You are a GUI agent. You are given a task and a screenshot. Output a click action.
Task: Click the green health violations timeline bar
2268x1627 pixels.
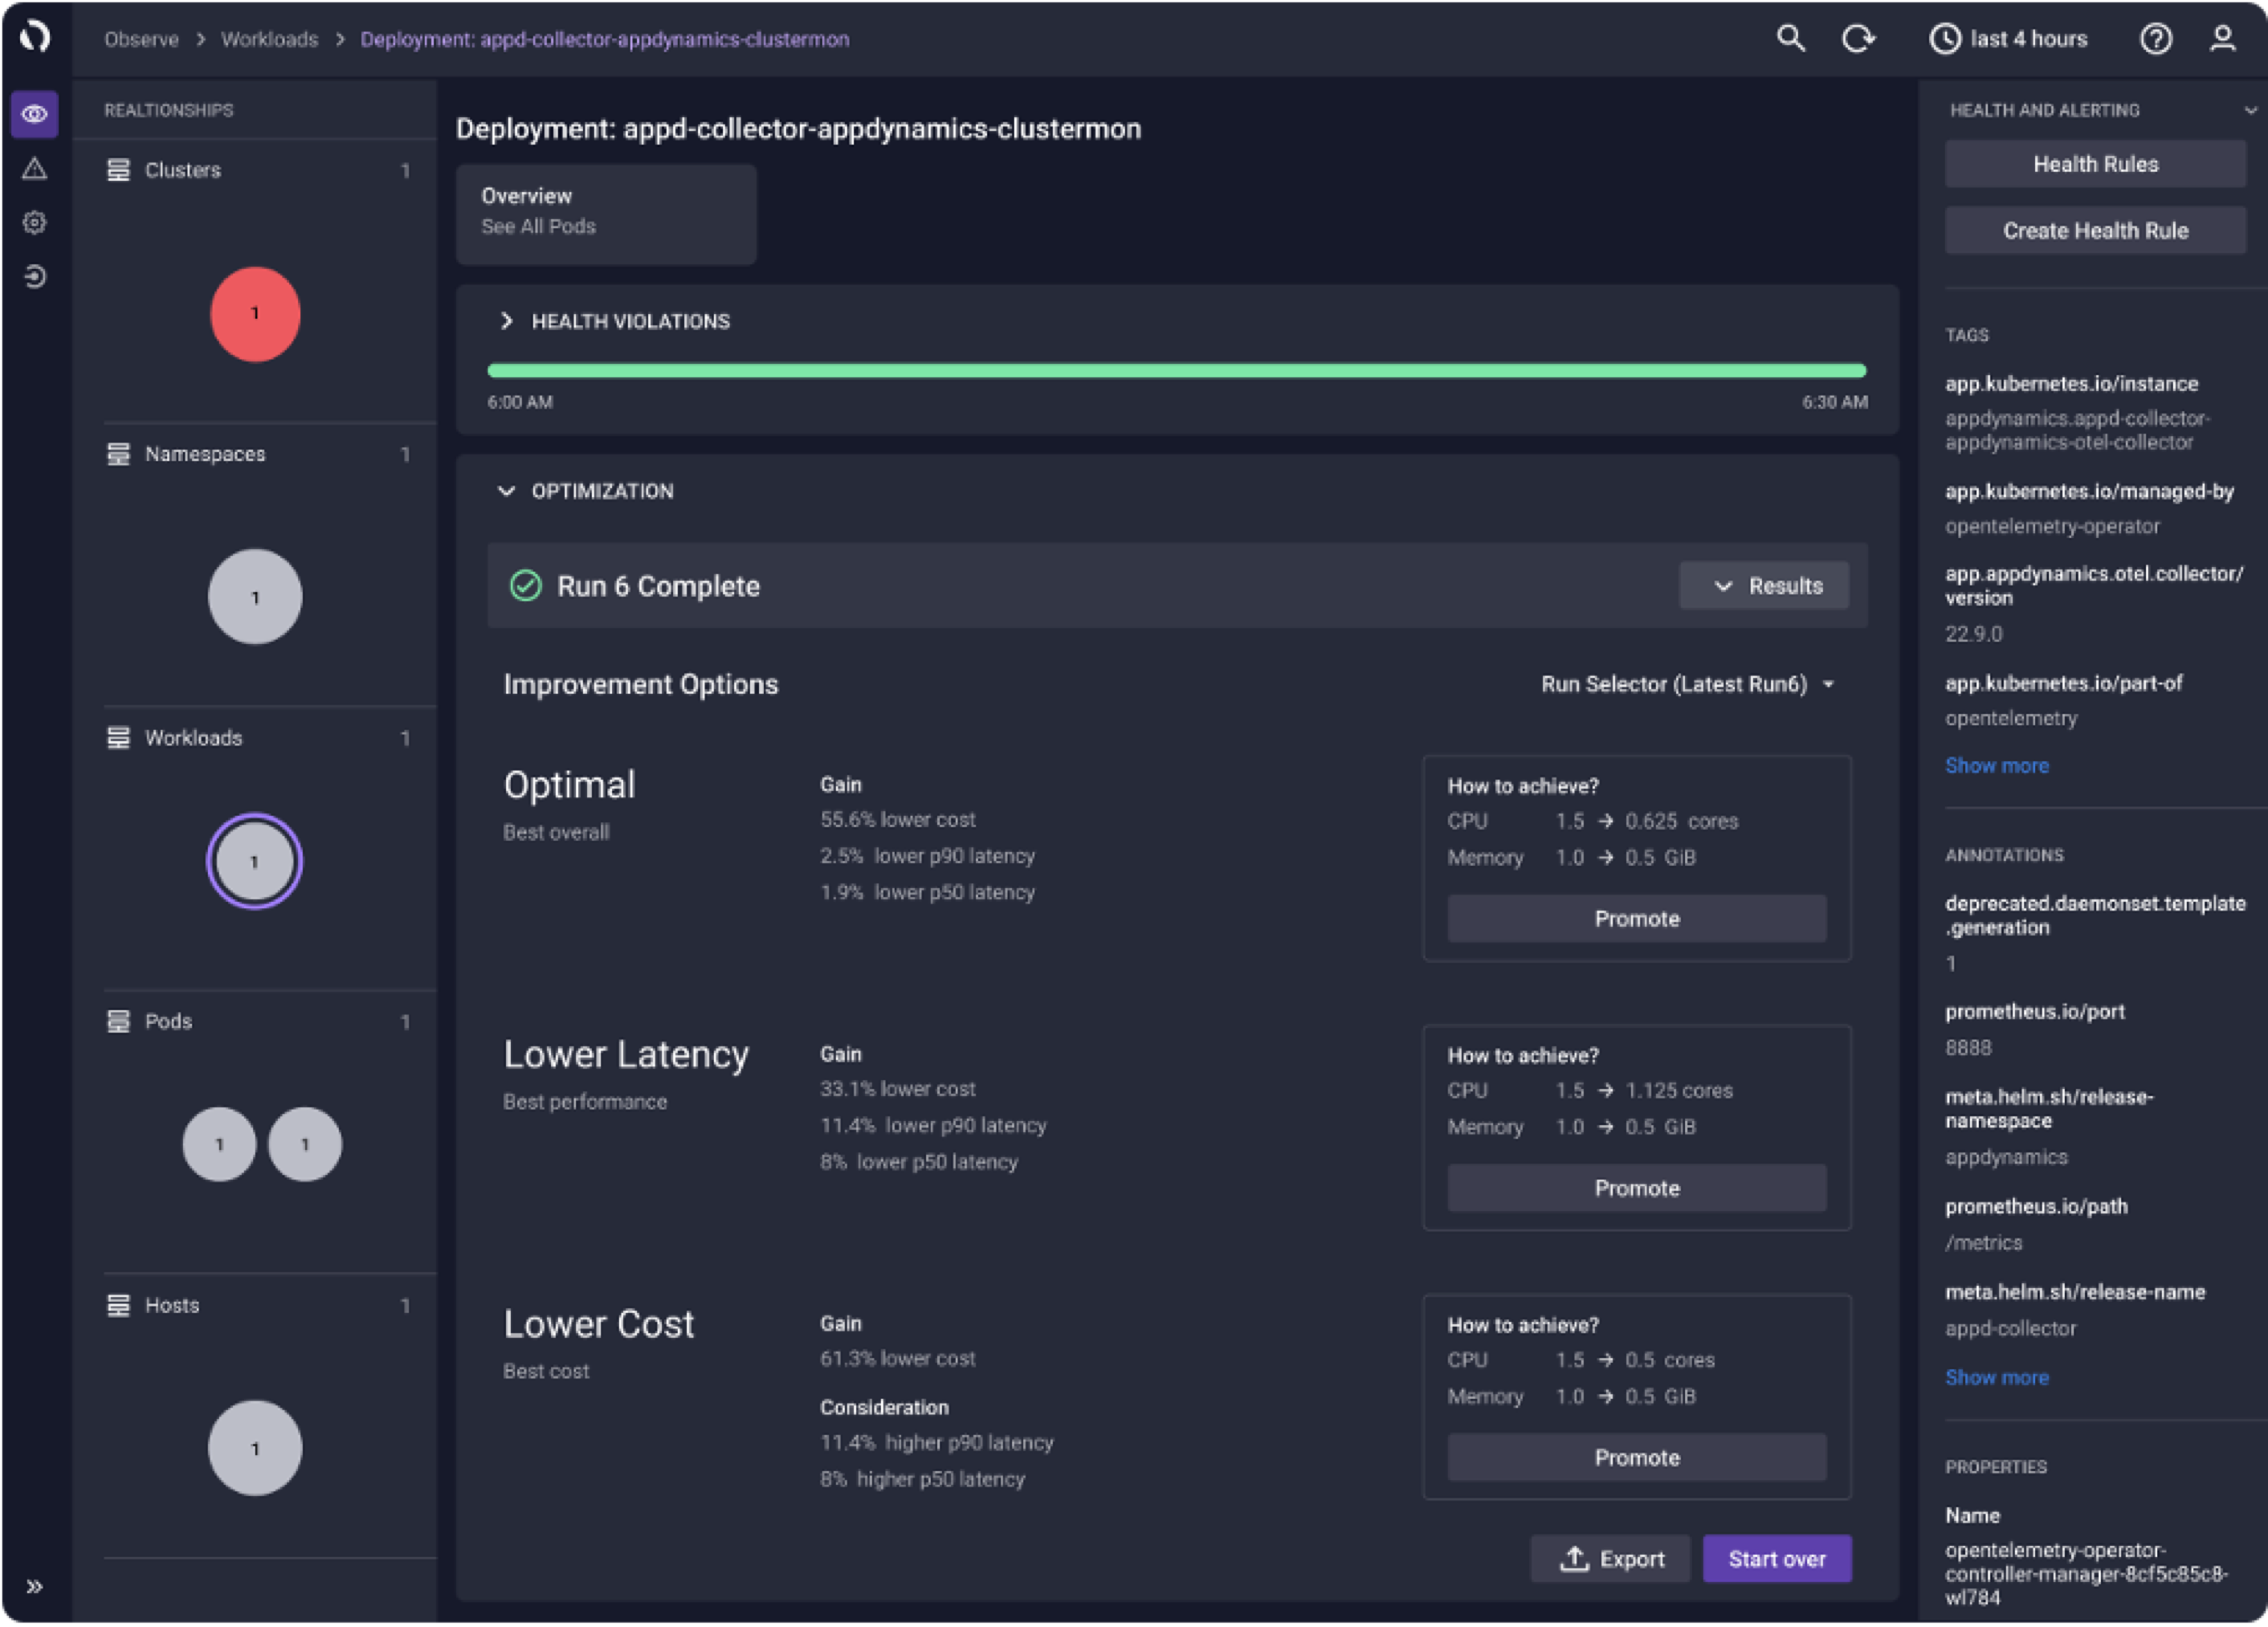pyautogui.click(x=1176, y=371)
